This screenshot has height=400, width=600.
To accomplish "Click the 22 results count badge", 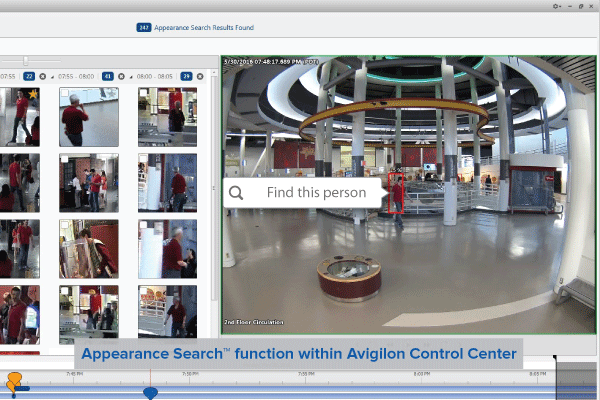I will coord(29,77).
